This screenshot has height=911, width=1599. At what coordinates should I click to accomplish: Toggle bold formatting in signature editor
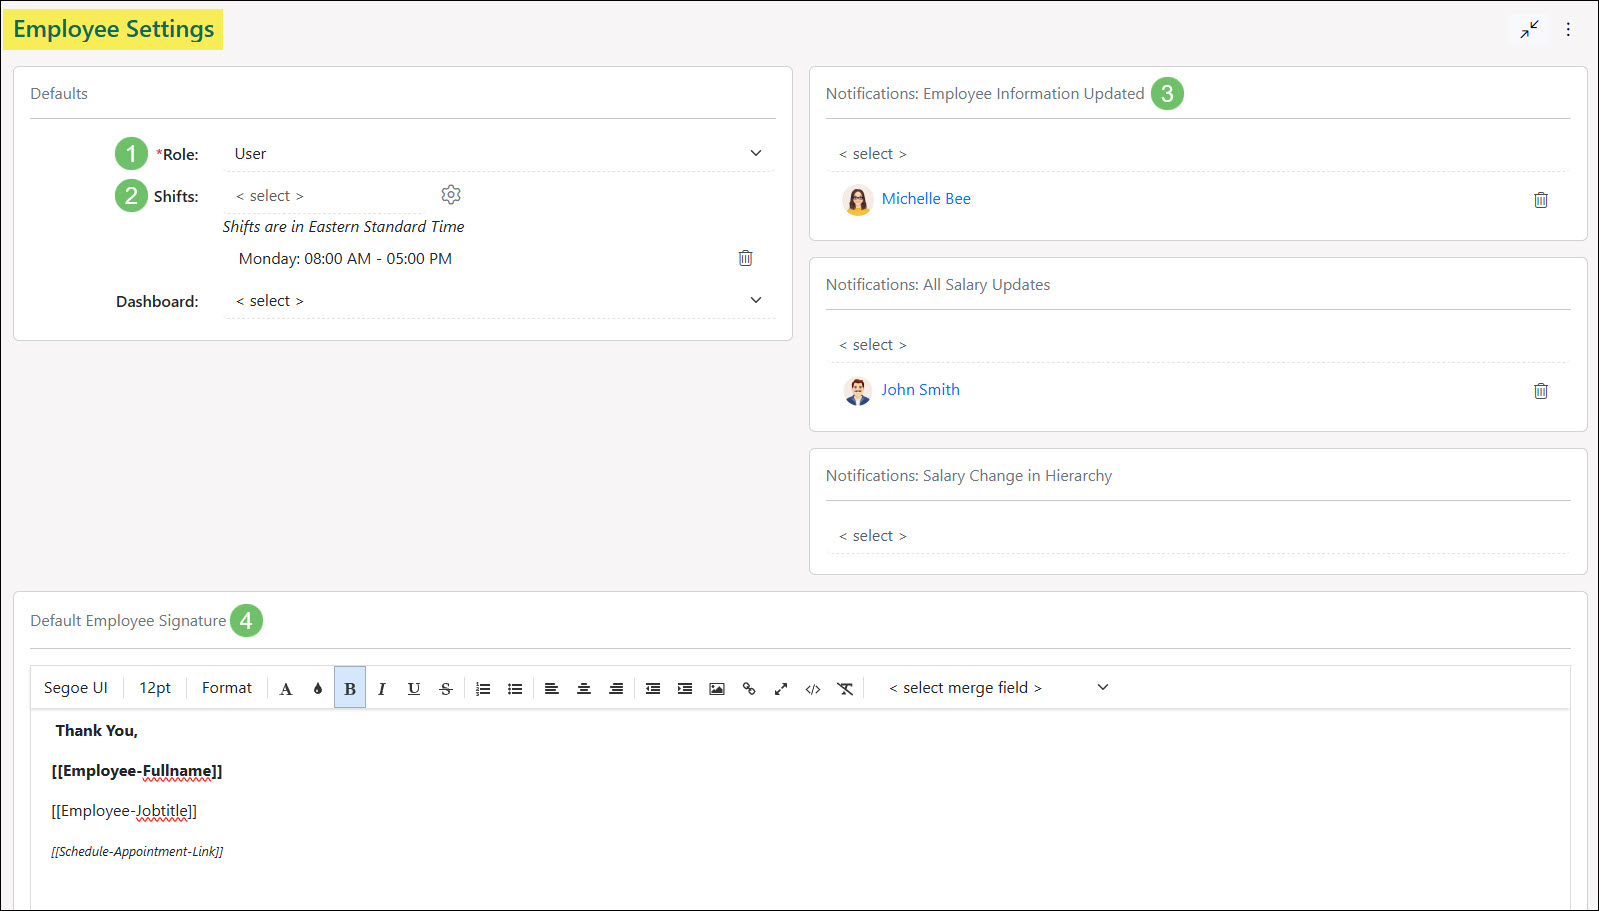tap(350, 688)
